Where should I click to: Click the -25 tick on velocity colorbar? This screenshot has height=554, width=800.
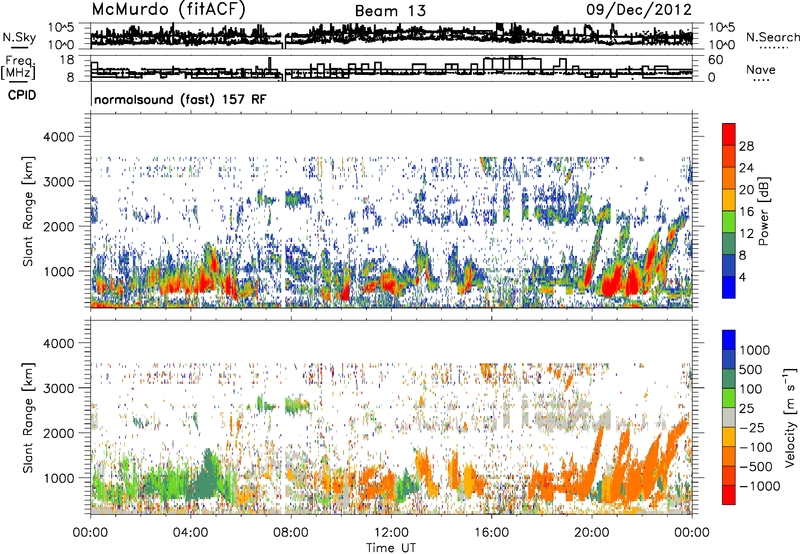752,427
